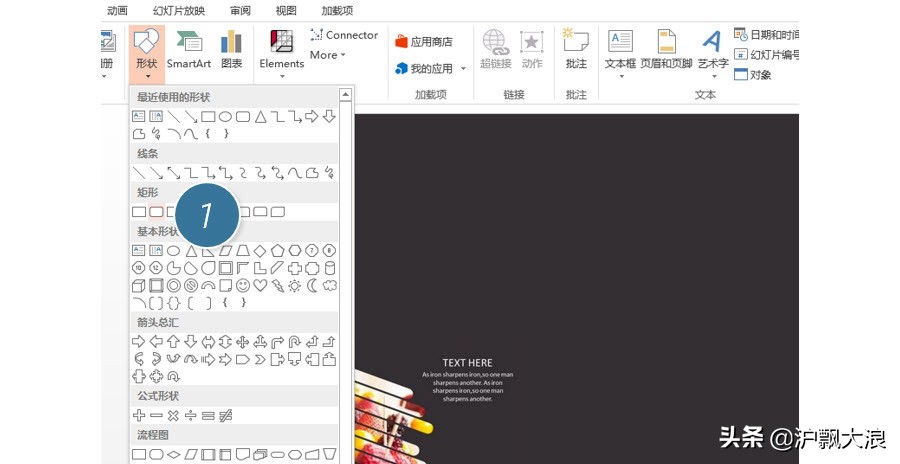This screenshot has height=464, width=900.
Task: Open the 加载项 ribbon tab
Action: point(338,10)
